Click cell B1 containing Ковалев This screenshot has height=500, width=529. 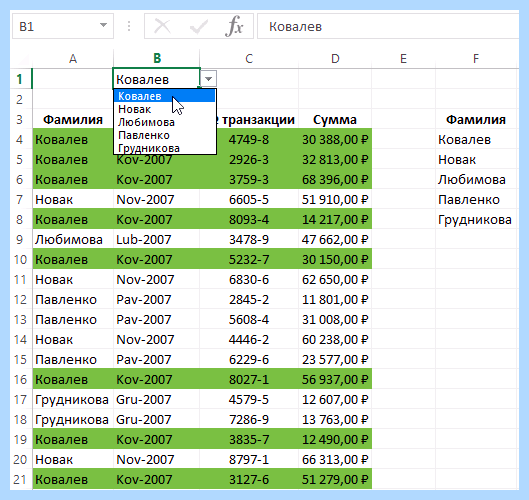tap(157, 79)
